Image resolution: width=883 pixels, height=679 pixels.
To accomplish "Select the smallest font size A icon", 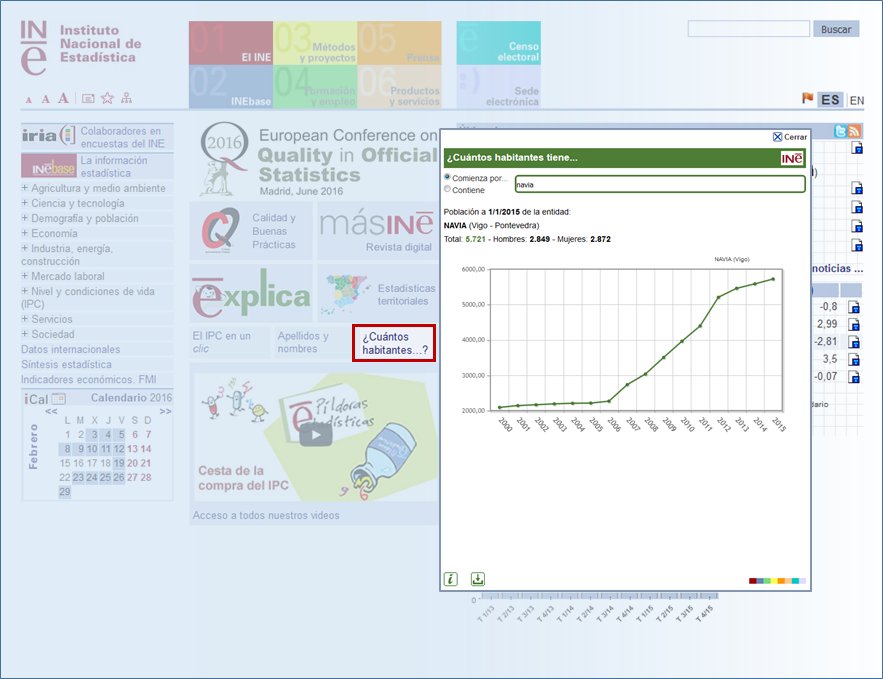I will (29, 100).
